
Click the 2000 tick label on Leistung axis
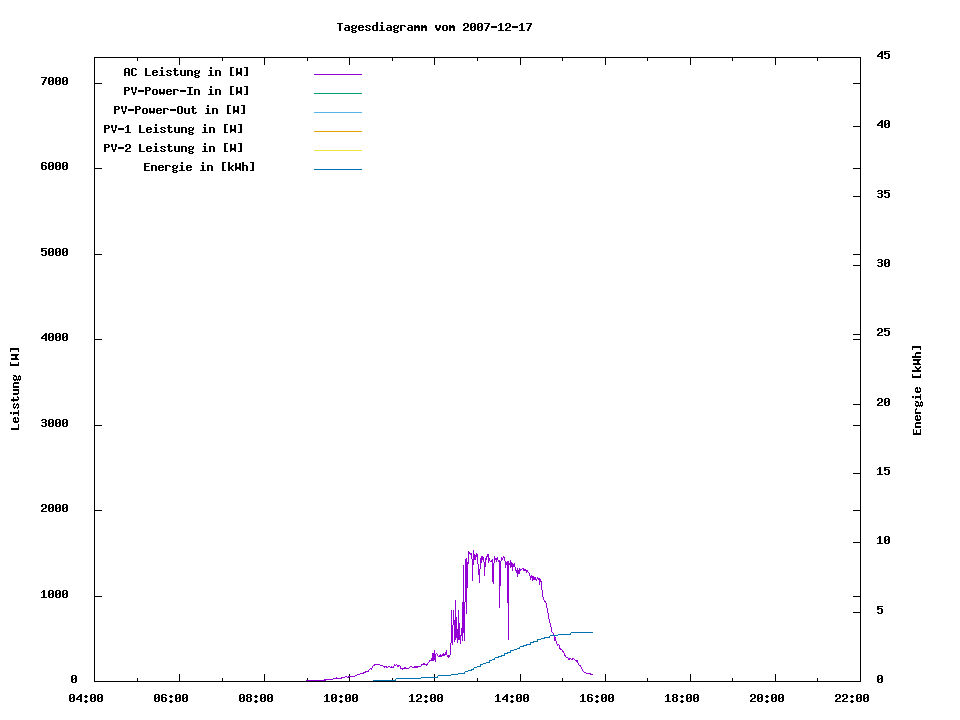pos(54,509)
